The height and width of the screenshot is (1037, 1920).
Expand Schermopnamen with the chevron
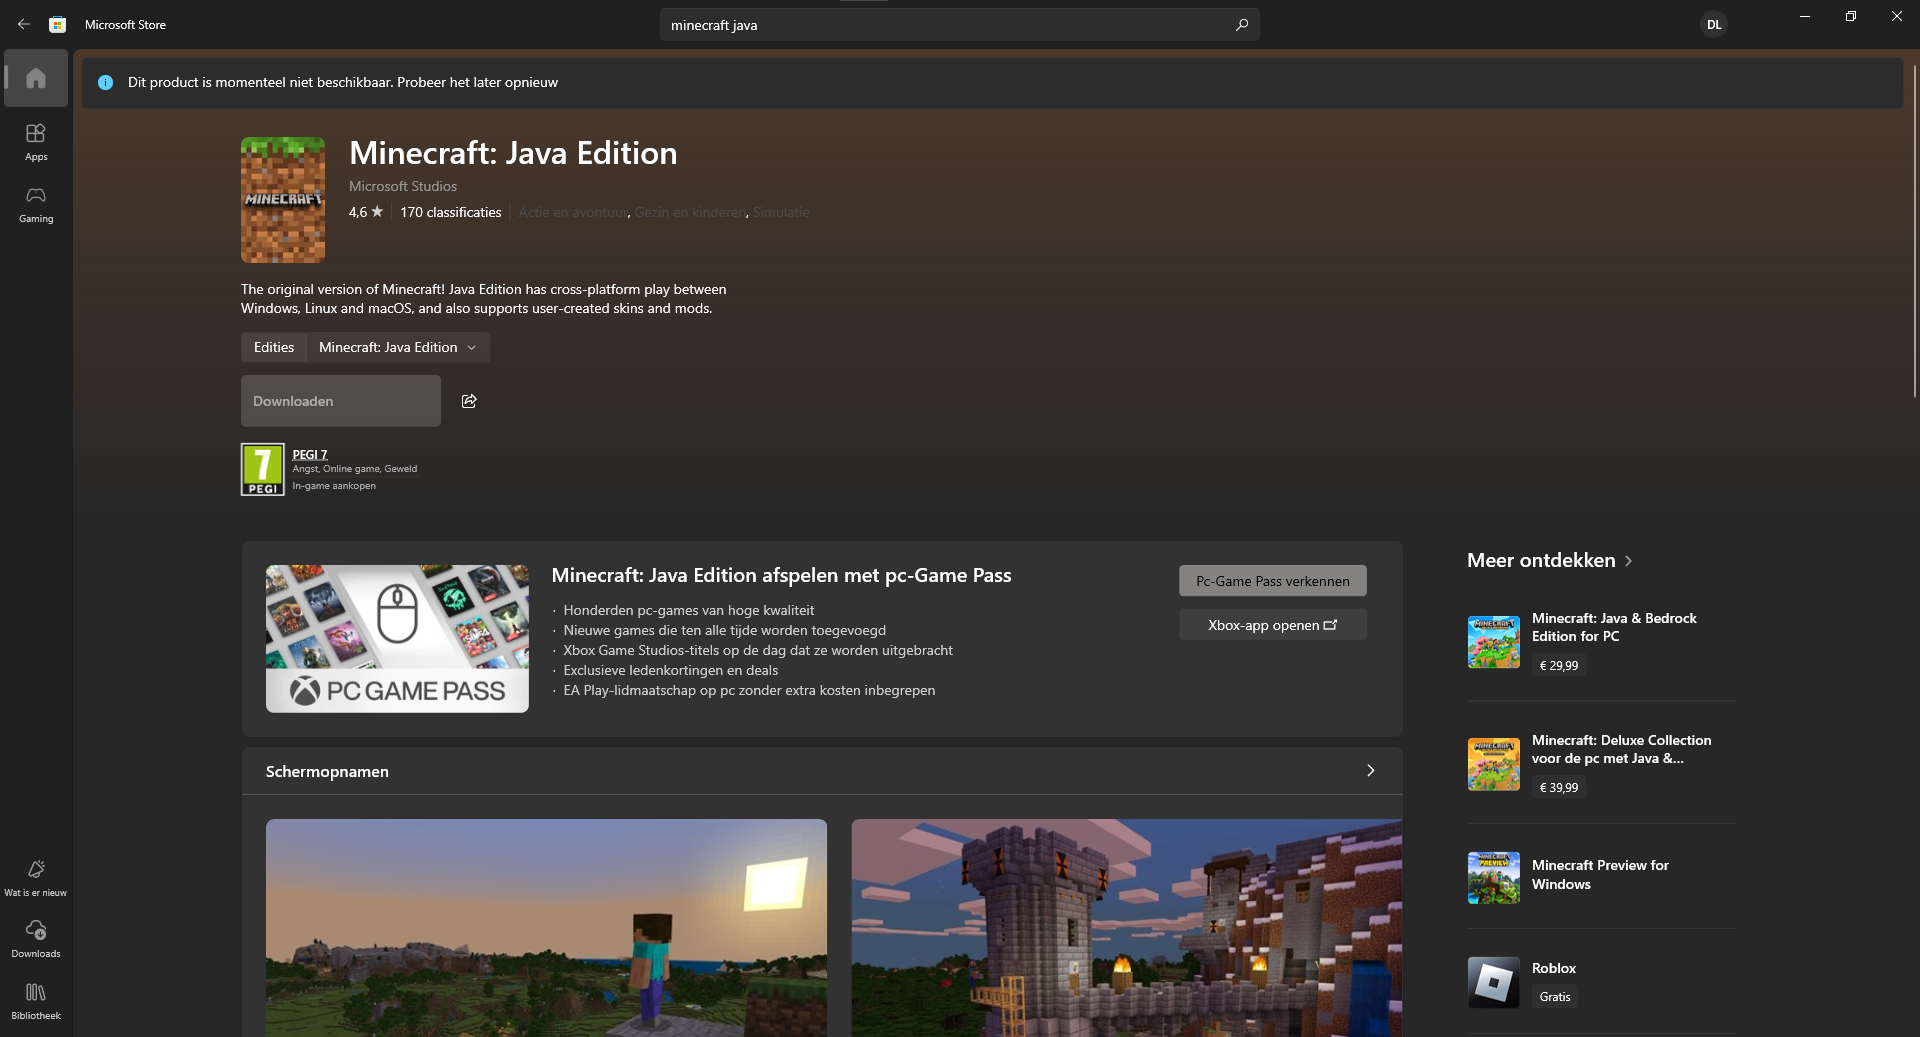pyautogui.click(x=1370, y=770)
